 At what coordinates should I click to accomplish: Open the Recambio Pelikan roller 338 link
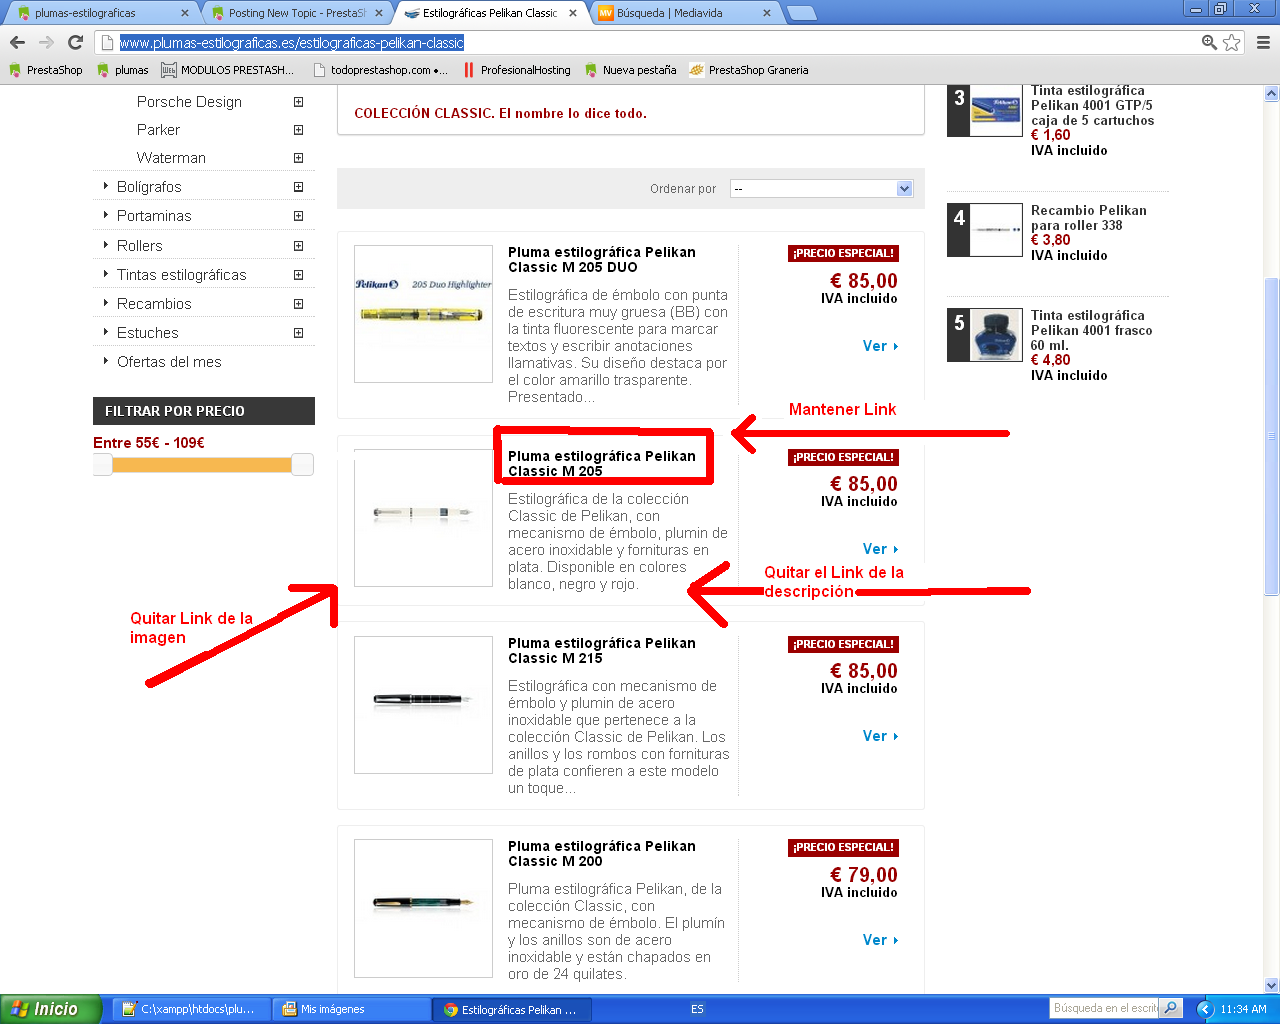(x=1088, y=218)
